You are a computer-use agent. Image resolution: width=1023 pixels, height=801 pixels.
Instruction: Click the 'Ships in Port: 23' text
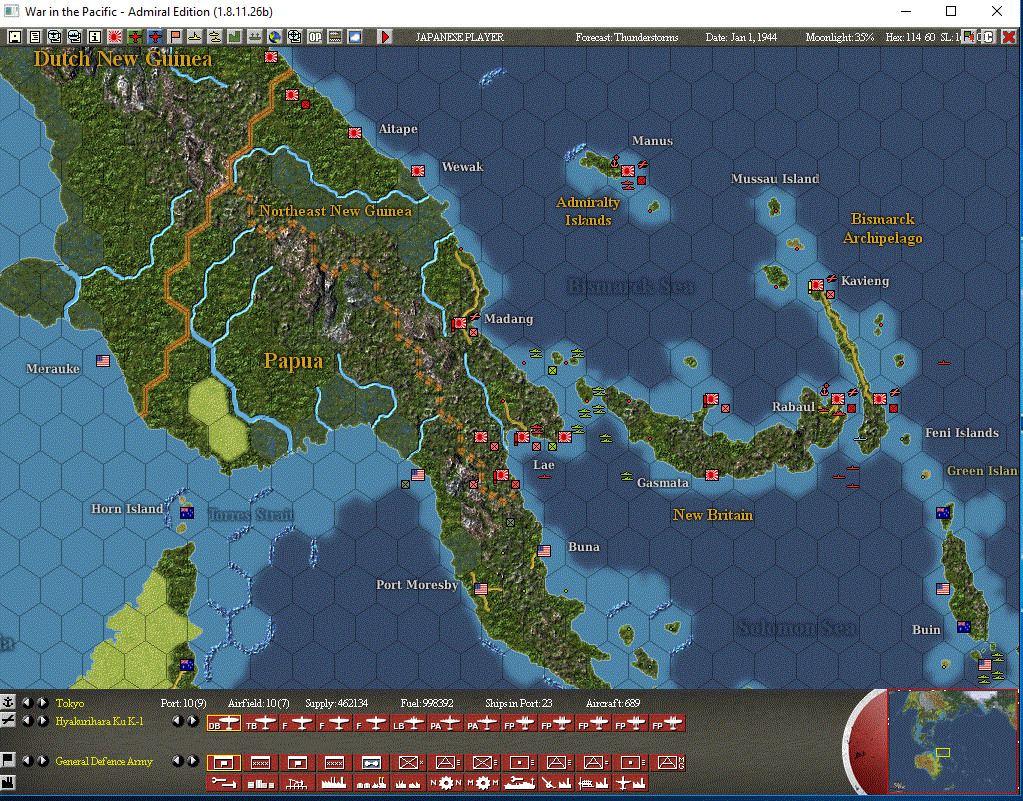519,703
